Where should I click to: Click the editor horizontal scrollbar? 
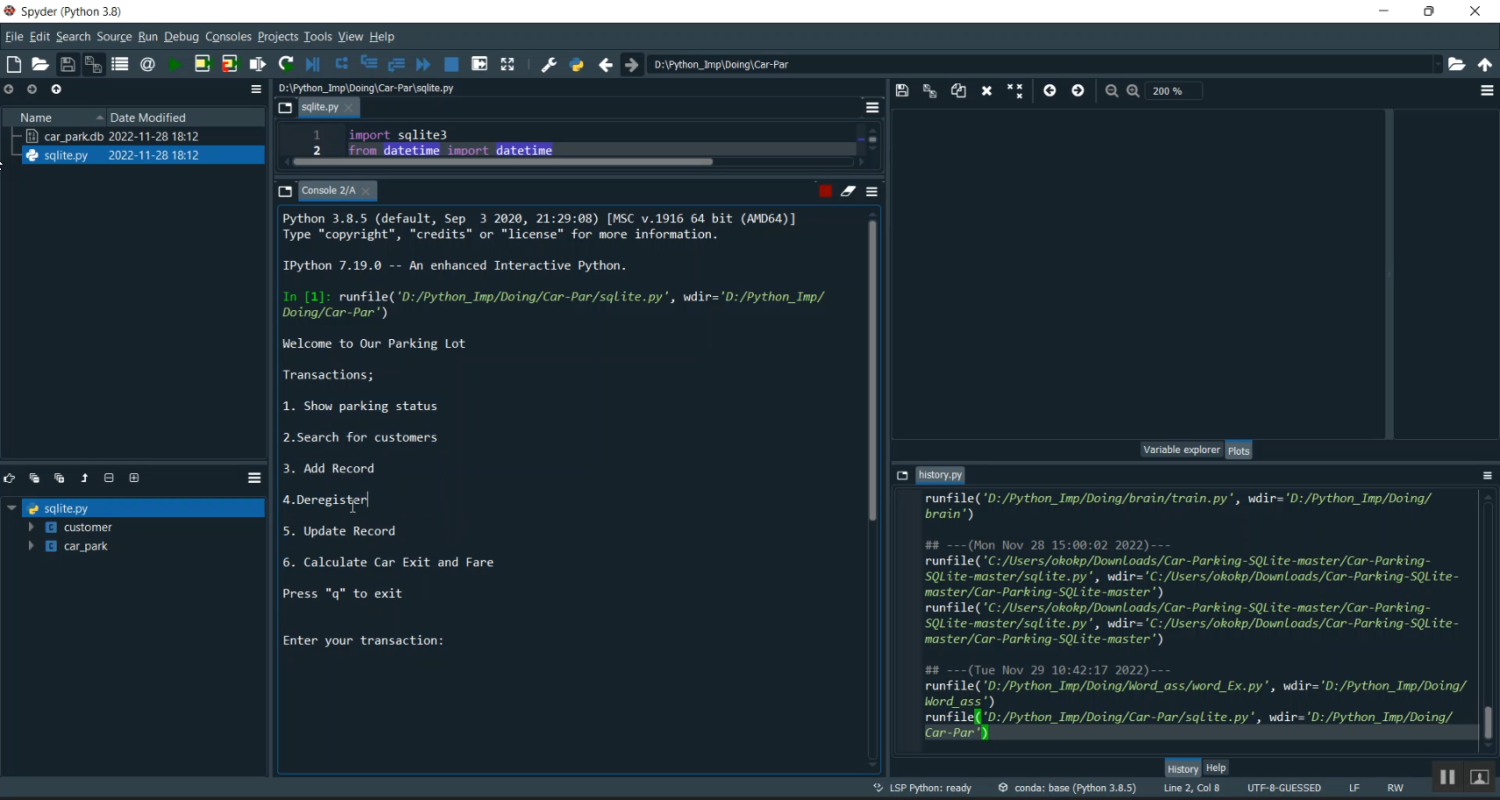500,161
